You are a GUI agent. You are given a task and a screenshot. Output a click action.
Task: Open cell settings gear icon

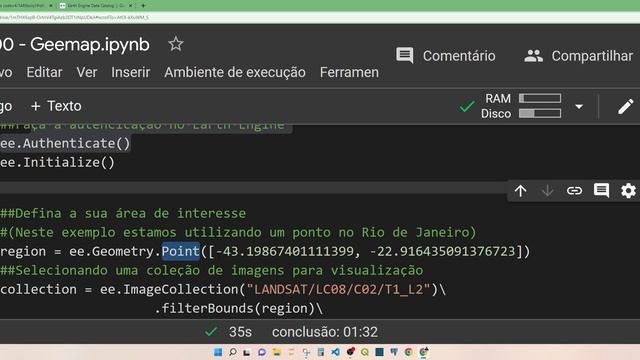point(628,191)
